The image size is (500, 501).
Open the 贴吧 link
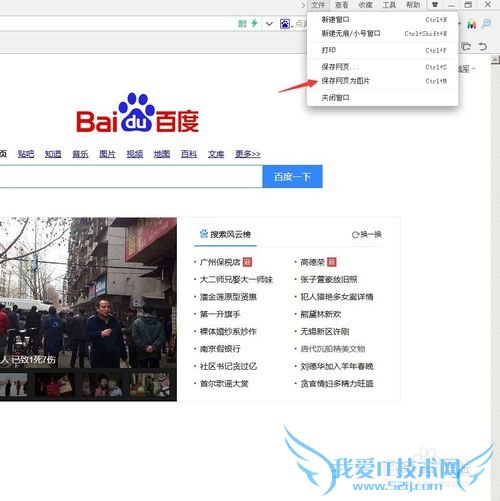point(26,154)
